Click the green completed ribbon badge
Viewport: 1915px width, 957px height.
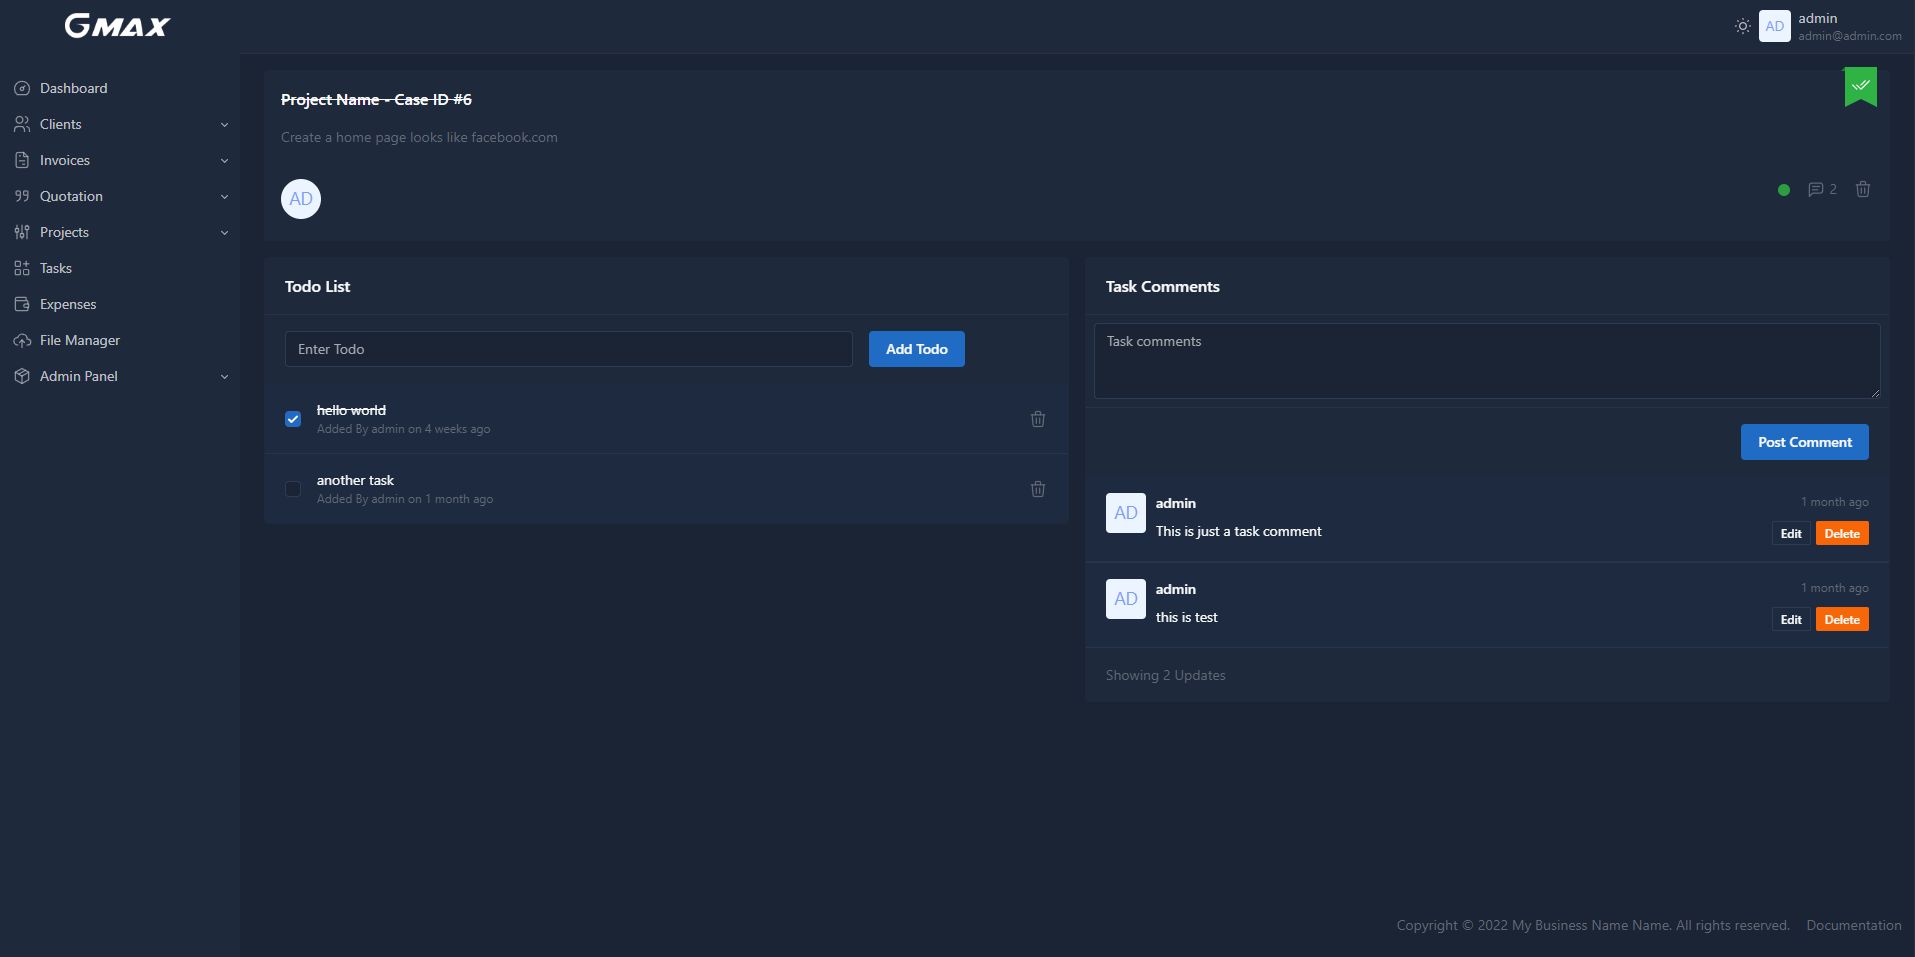tap(1861, 86)
